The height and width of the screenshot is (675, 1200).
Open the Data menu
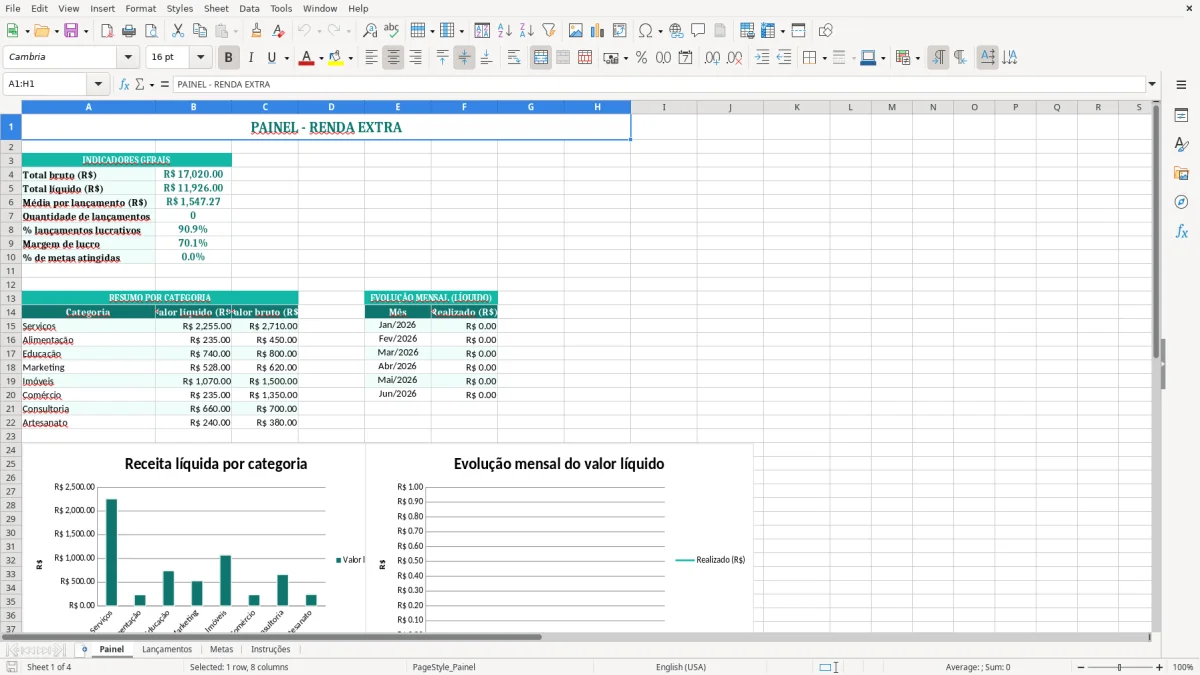point(249,8)
